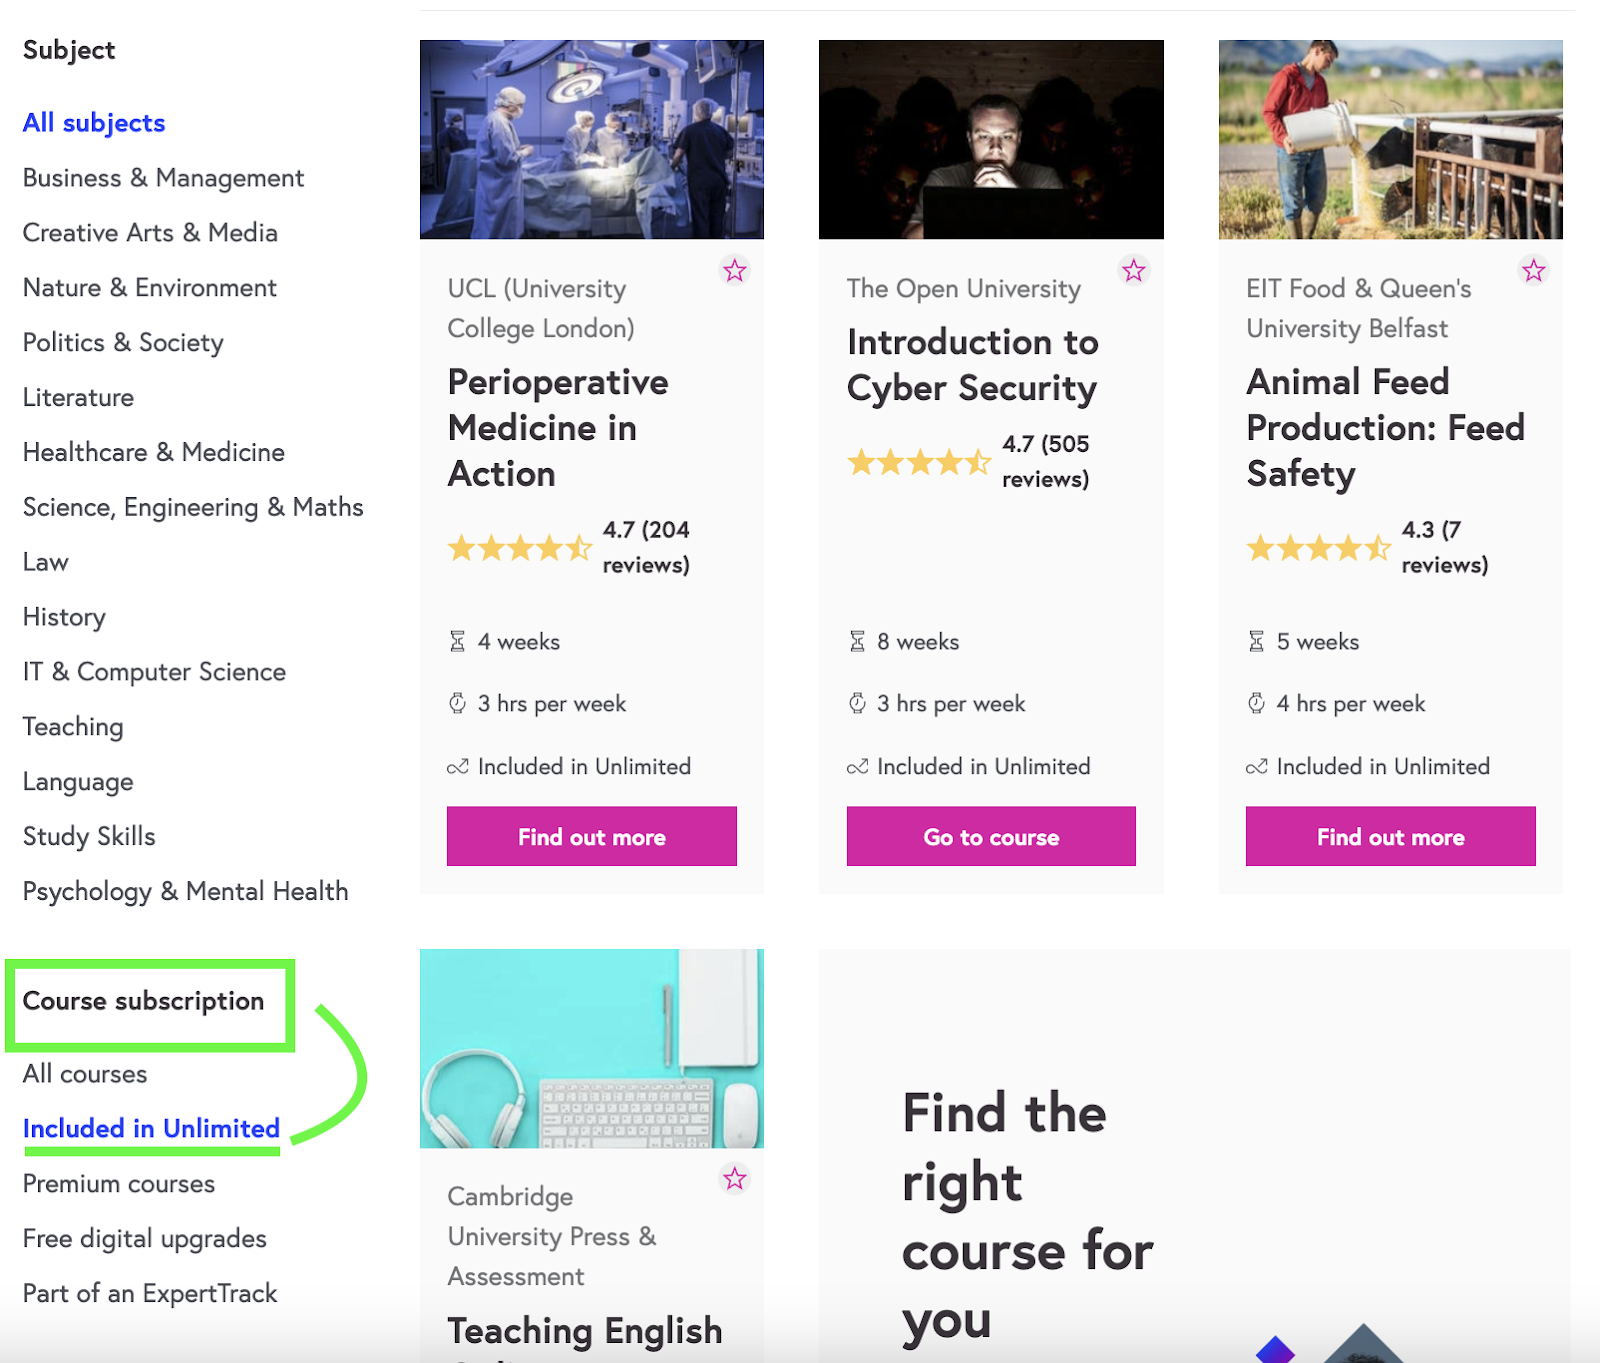Bookmark the Animal Feed Production course
1600x1363 pixels.
(x=1534, y=270)
